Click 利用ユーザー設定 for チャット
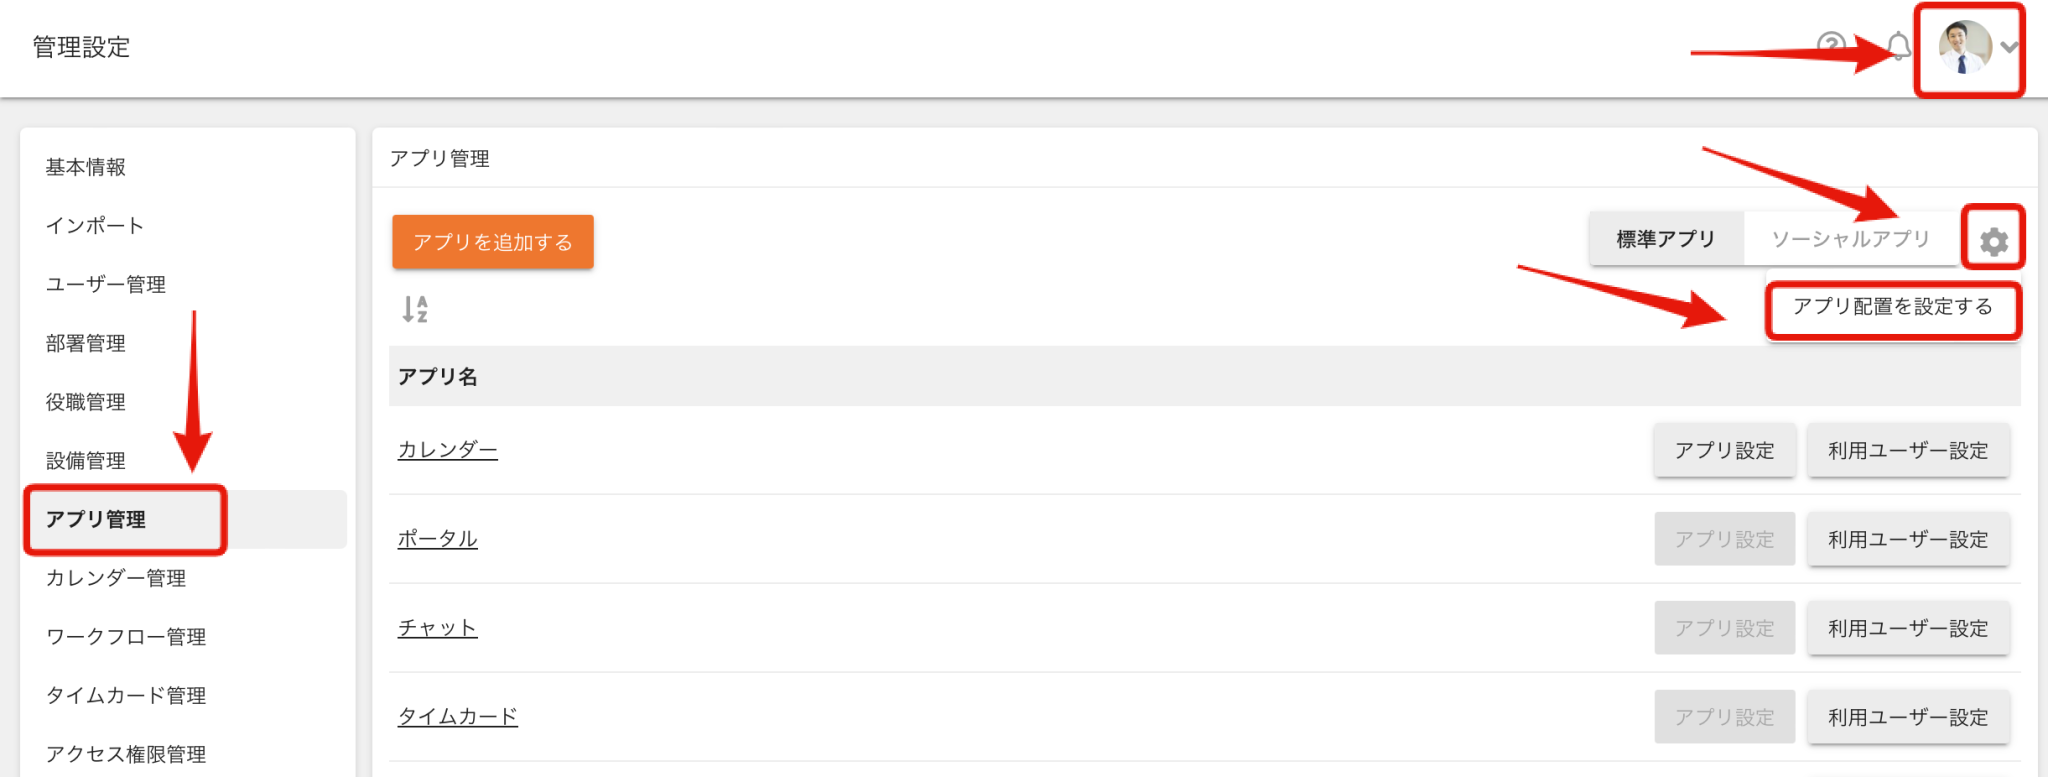 point(1908,629)
